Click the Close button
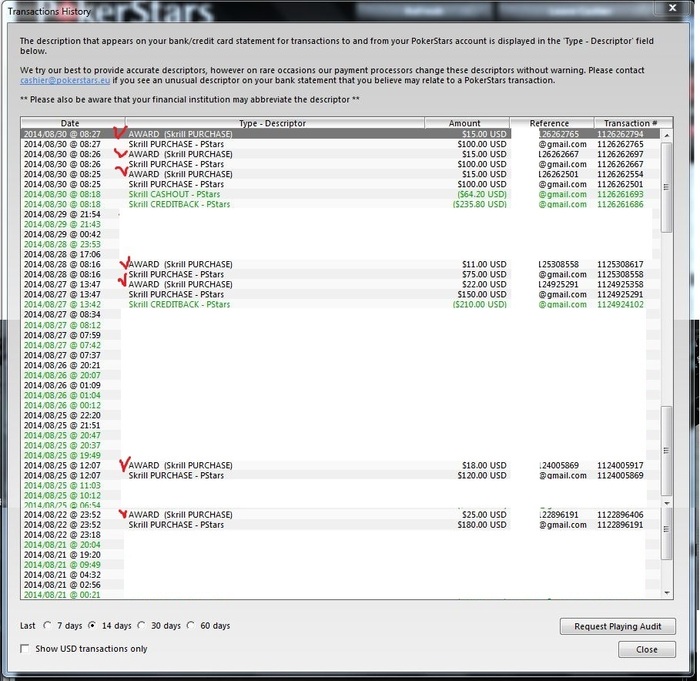The width and height of the screenshot is (700, 681). tap(646, 649)
